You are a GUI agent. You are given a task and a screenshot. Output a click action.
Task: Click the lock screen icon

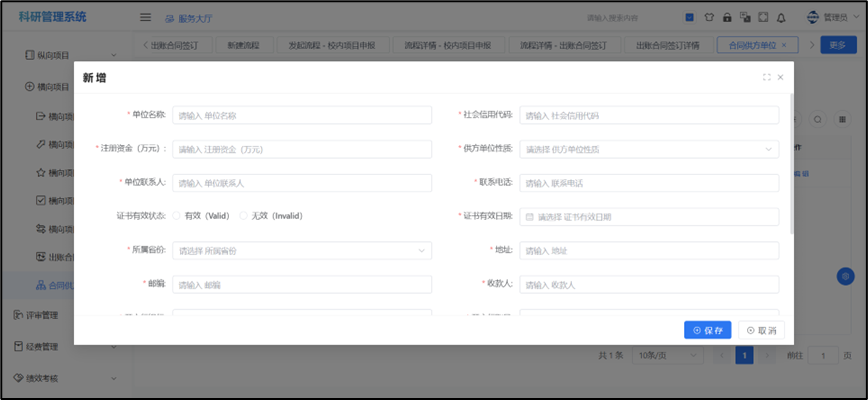click(727, 17)
